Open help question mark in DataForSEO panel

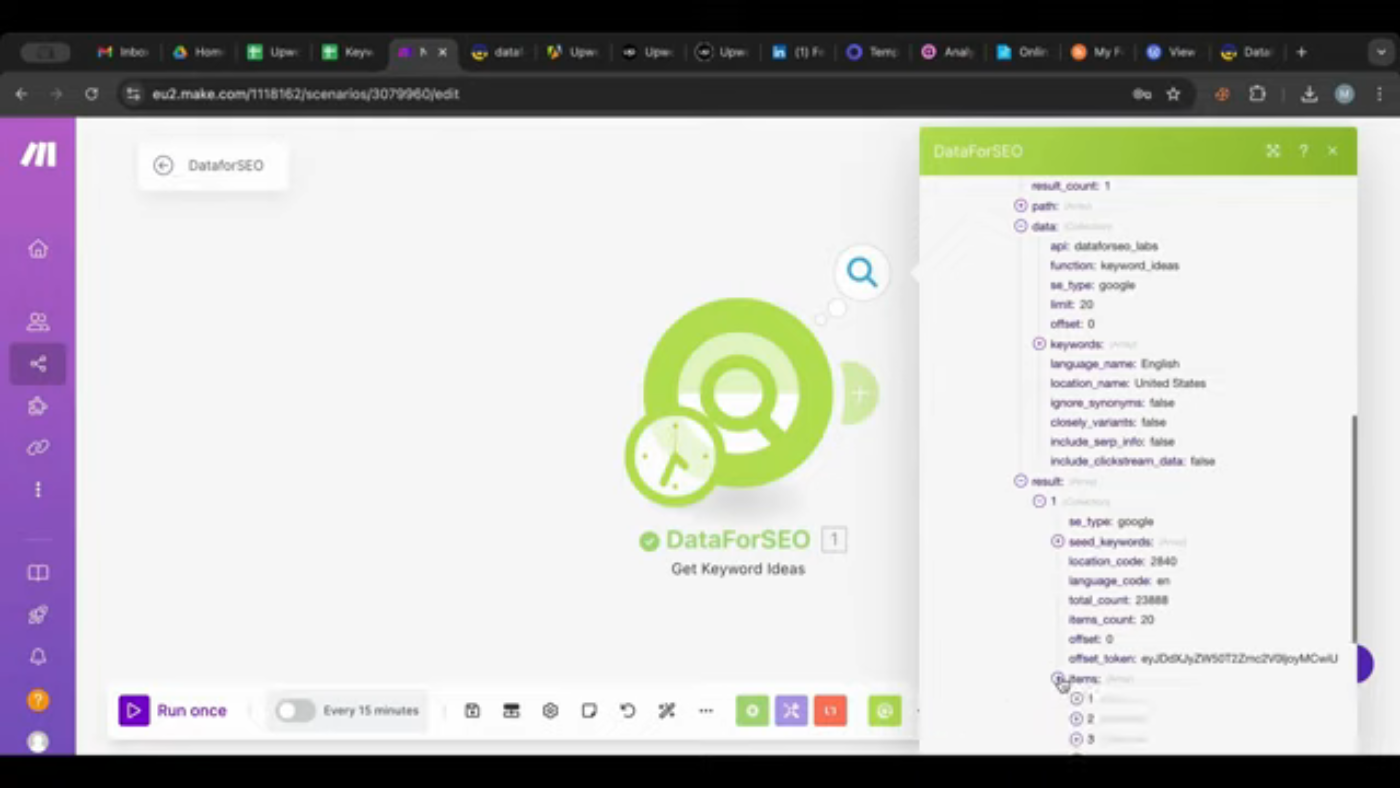pyautogui.click(x=1303, y=151)
